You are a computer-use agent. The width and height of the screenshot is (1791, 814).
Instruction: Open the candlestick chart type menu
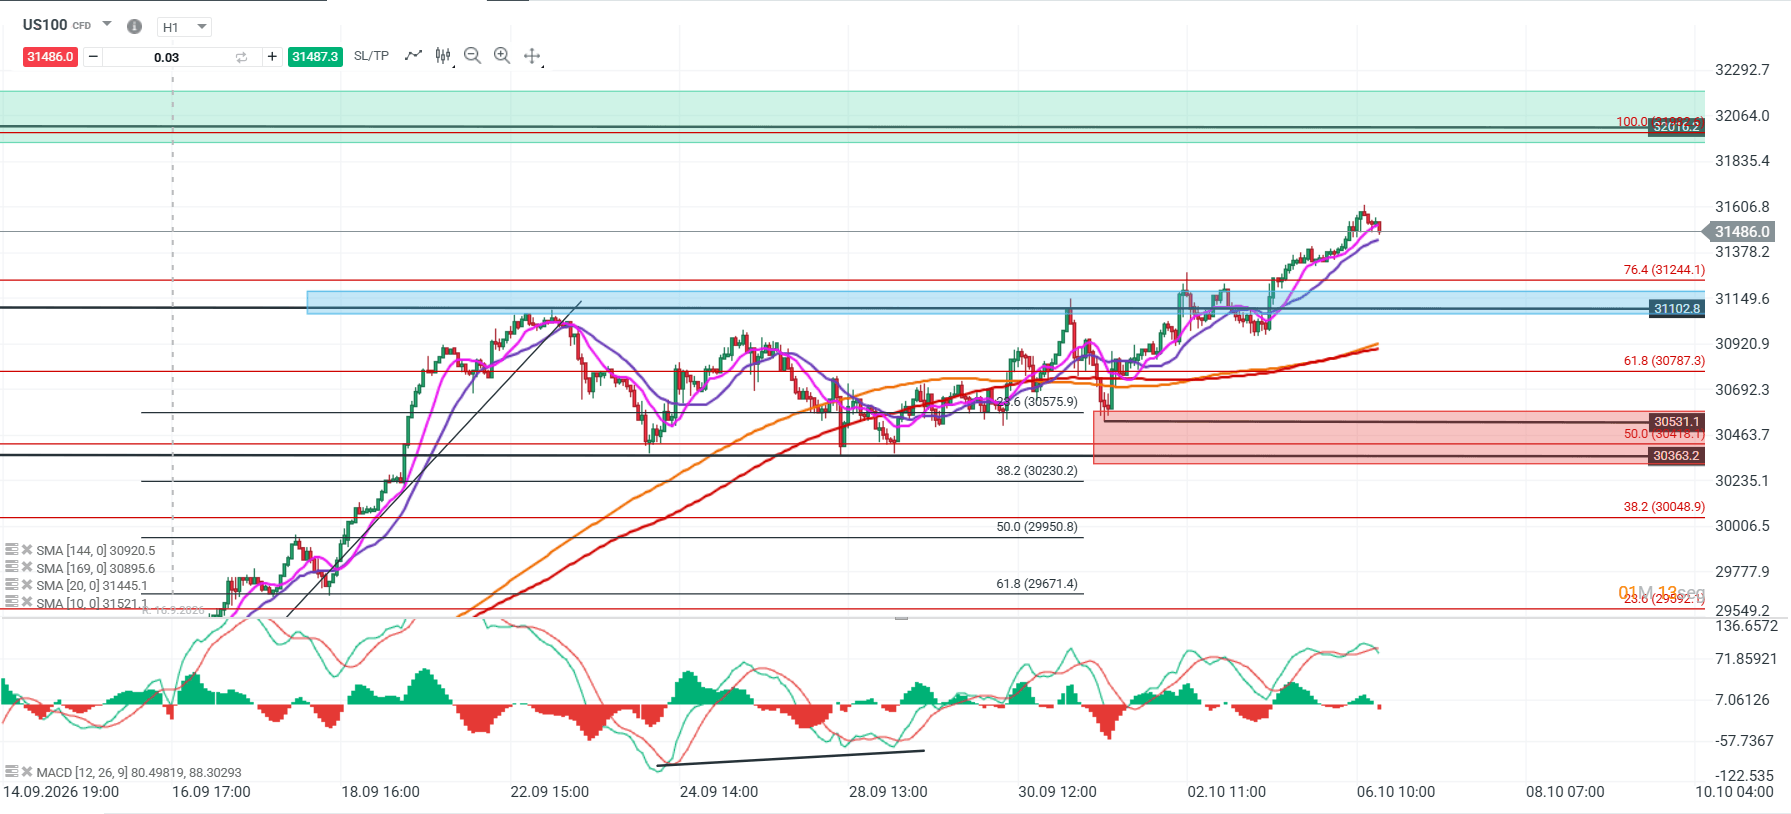click(444, 56)
